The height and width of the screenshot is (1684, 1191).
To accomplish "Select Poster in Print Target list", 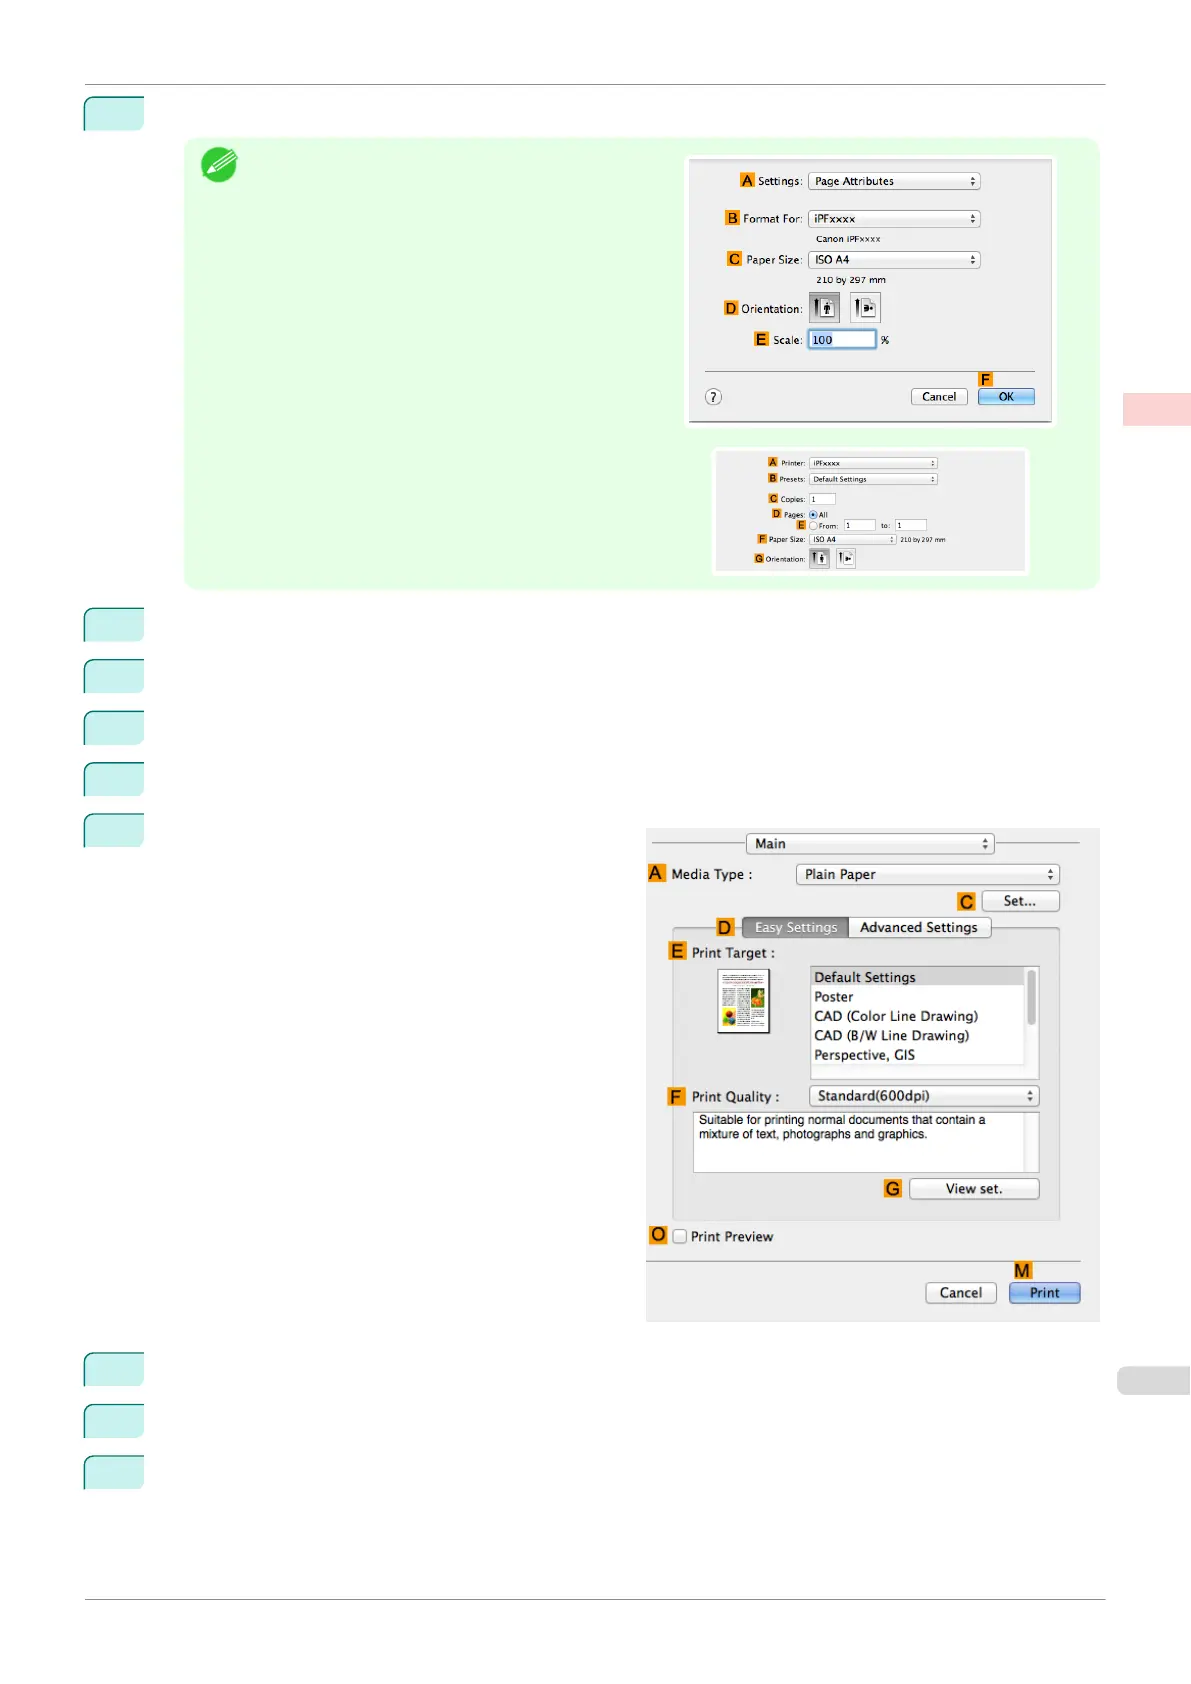I will tap(918, 997).
